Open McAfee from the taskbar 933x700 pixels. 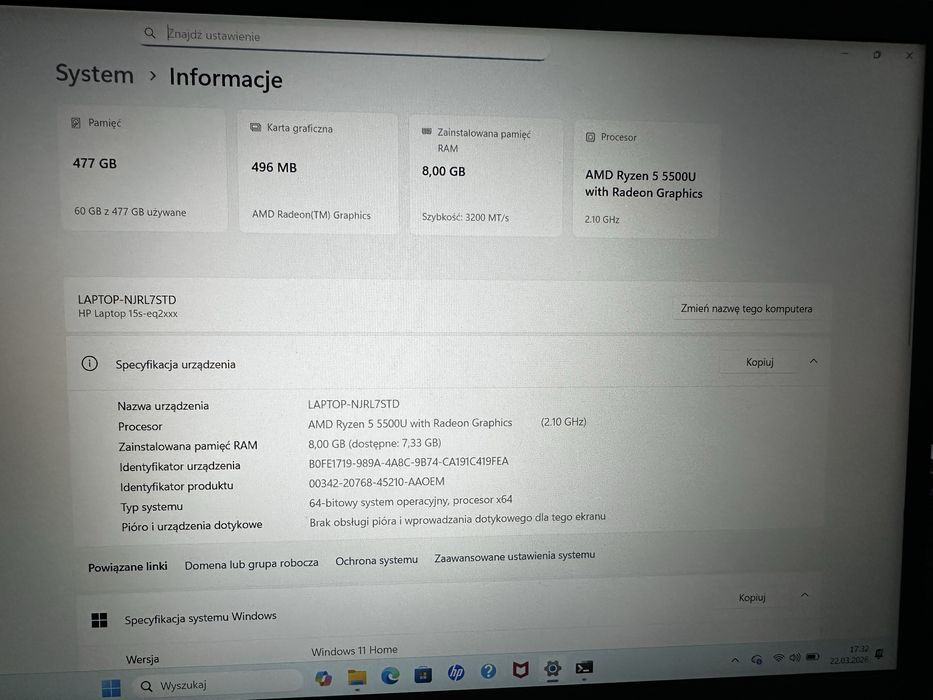coord(521,670)
